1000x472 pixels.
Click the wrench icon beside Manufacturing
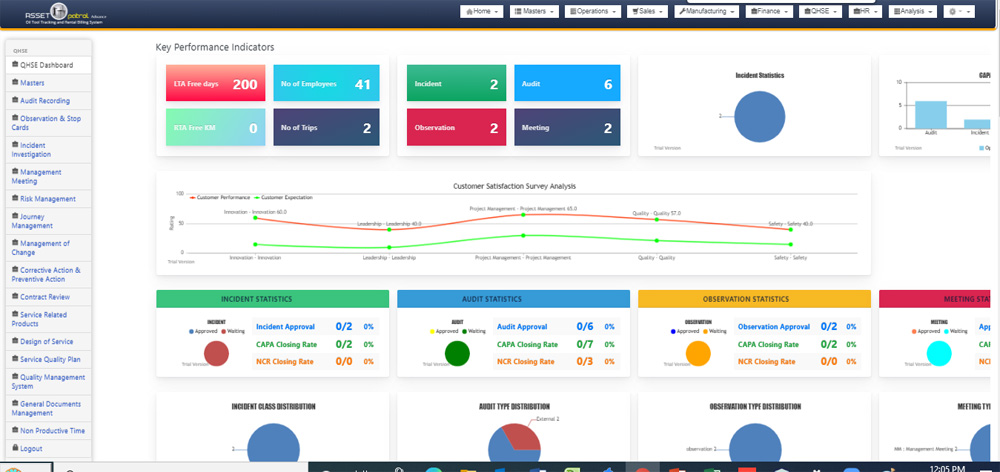[x=682, y=11]
